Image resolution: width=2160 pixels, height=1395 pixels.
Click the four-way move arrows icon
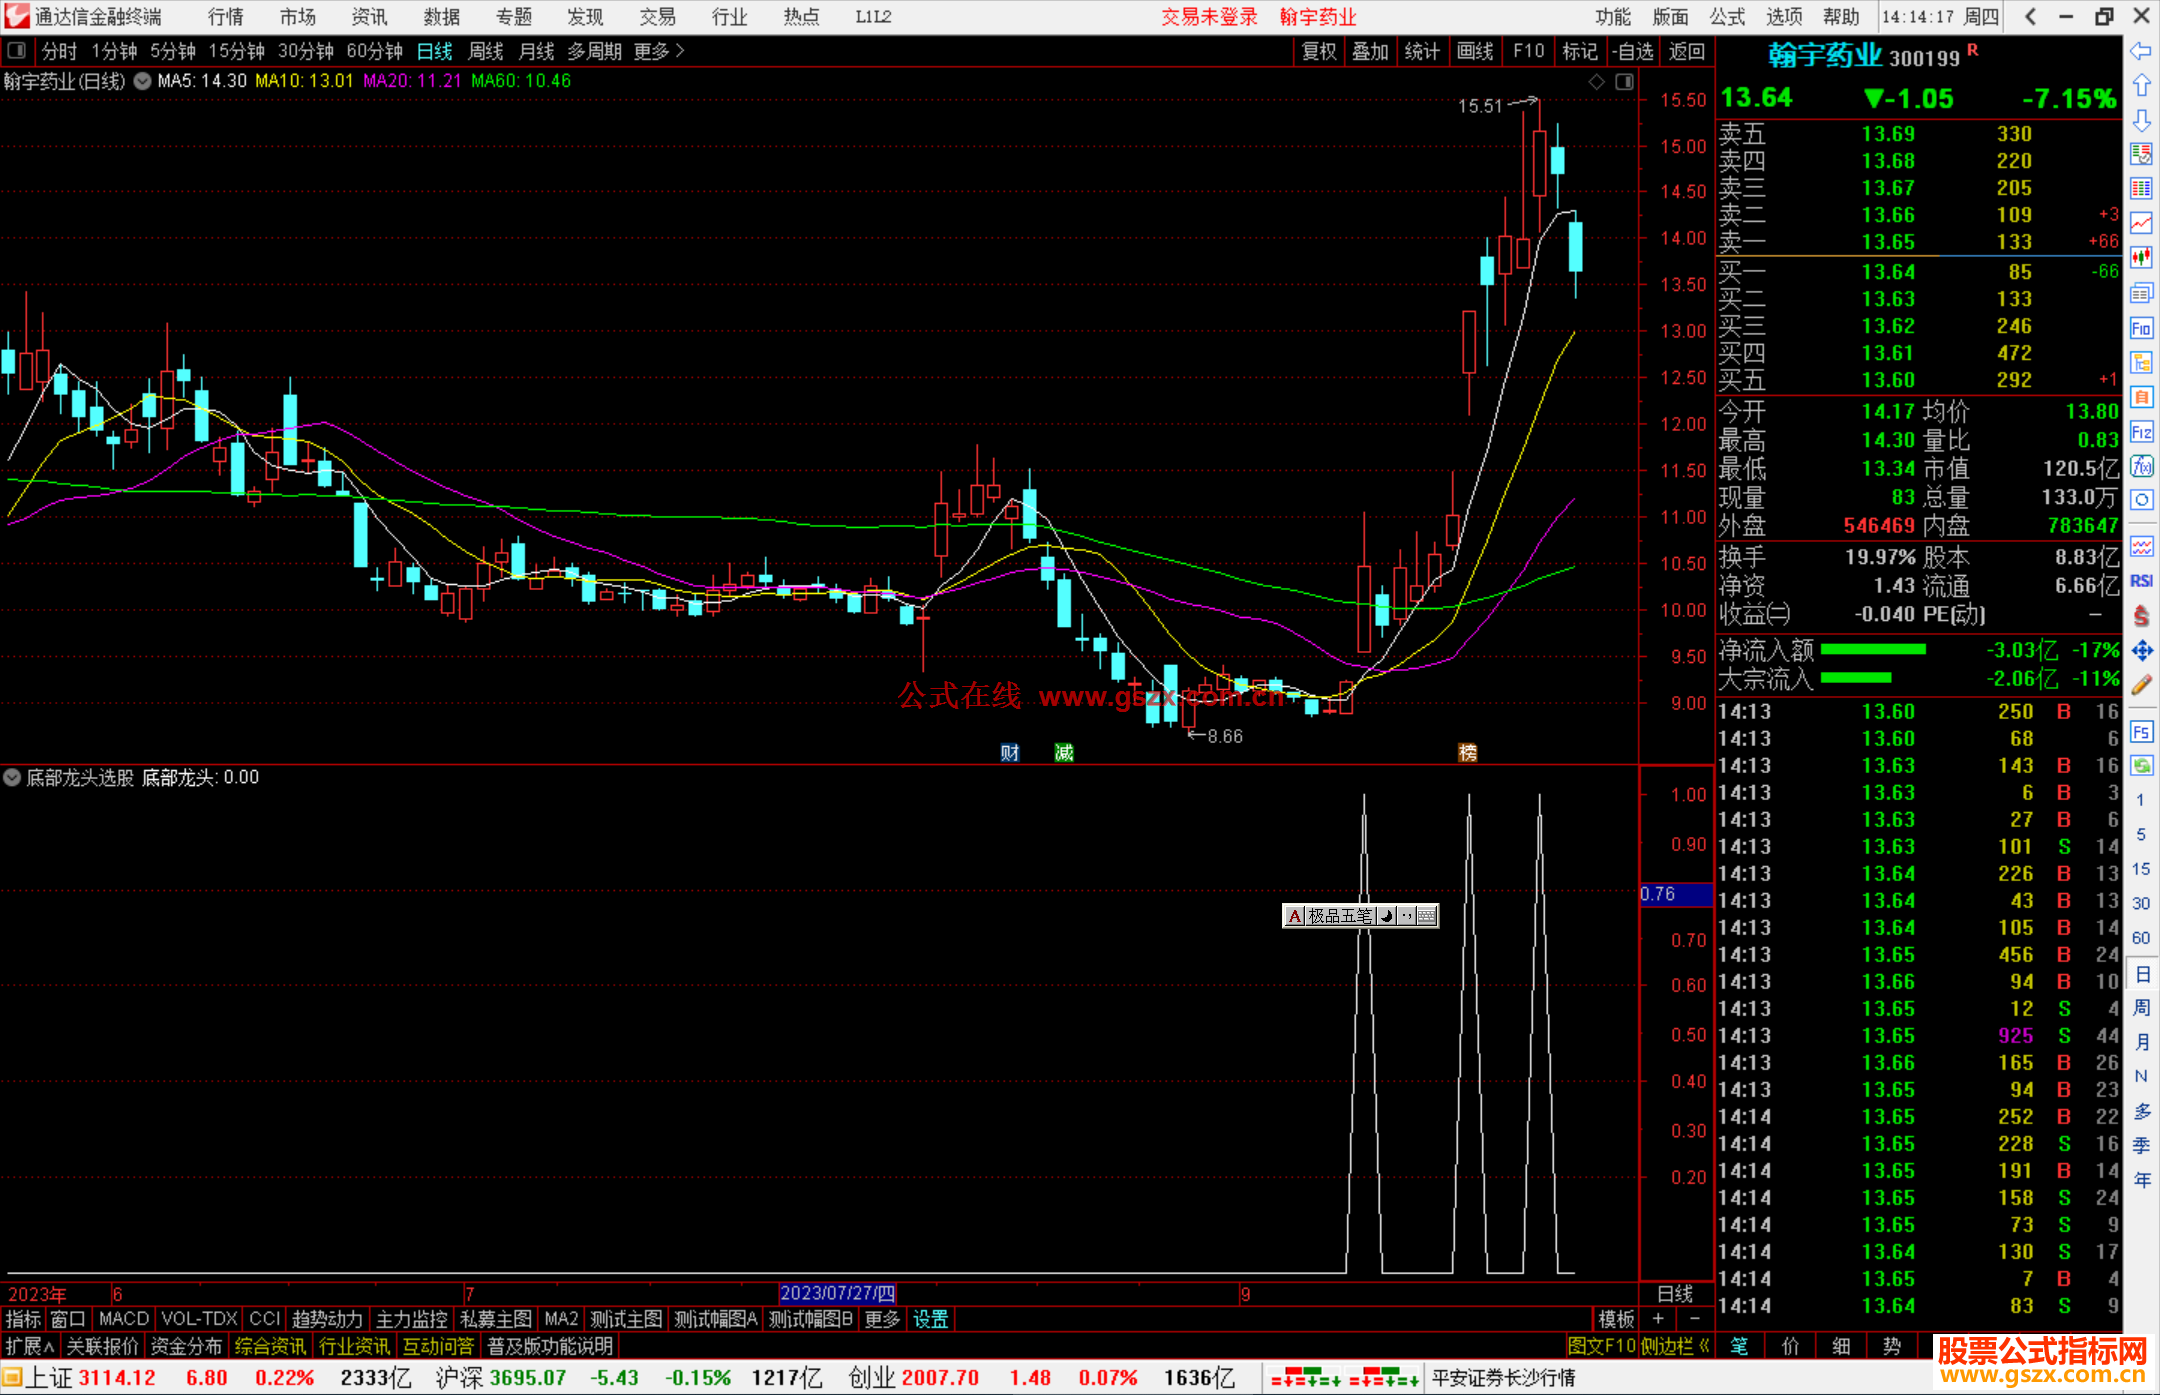[2141, 651]
